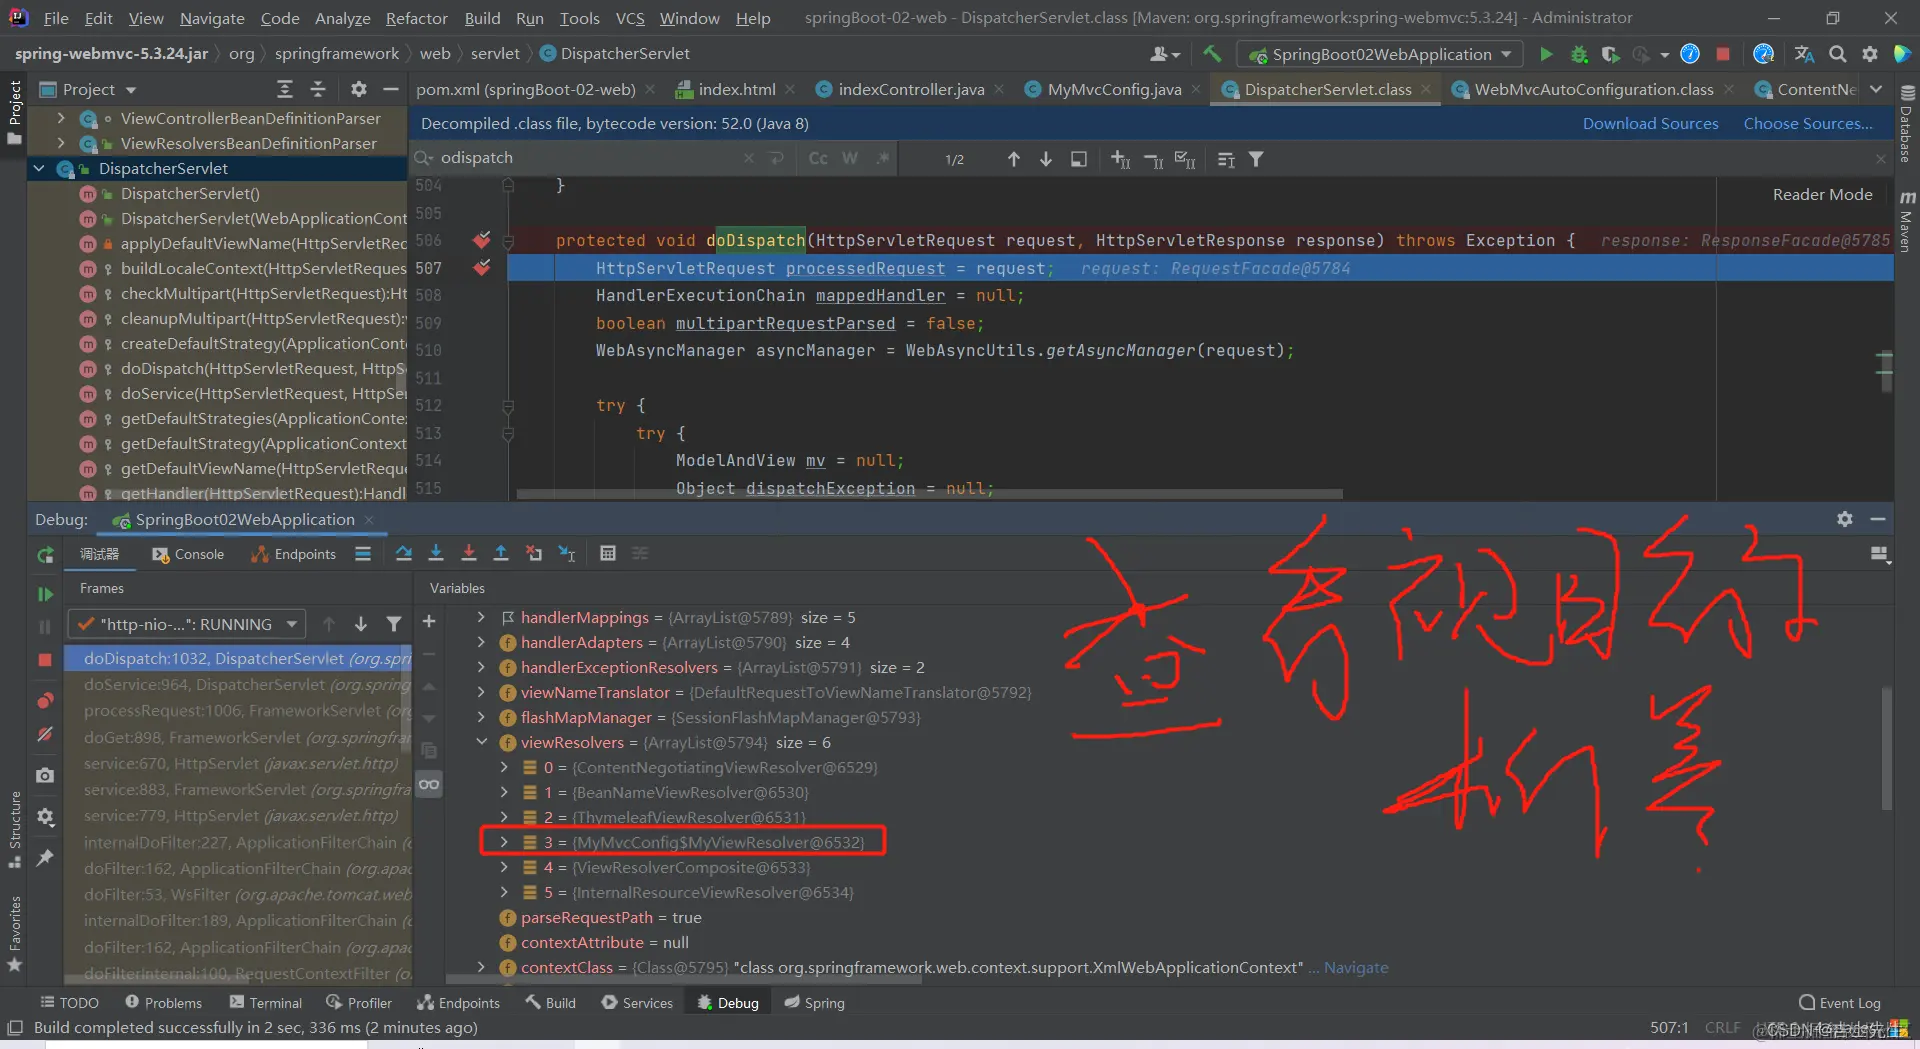Step over in the debugger
This screenshot has width=1920, height=1049.
pyautogui.click(x=404, y=554)
